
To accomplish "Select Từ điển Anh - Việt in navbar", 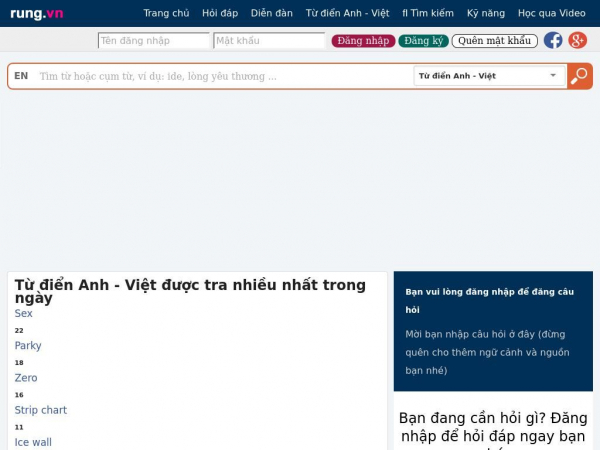I will pyautogui.click(x=347, y=13).
